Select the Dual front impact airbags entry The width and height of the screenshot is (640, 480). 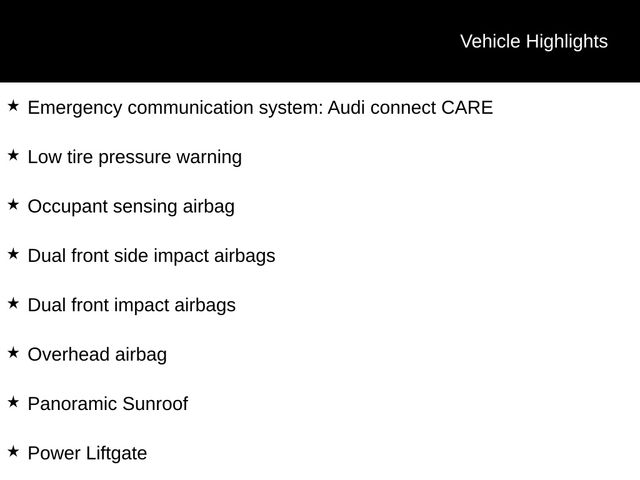pyautogui.click(x=131, y=305)
